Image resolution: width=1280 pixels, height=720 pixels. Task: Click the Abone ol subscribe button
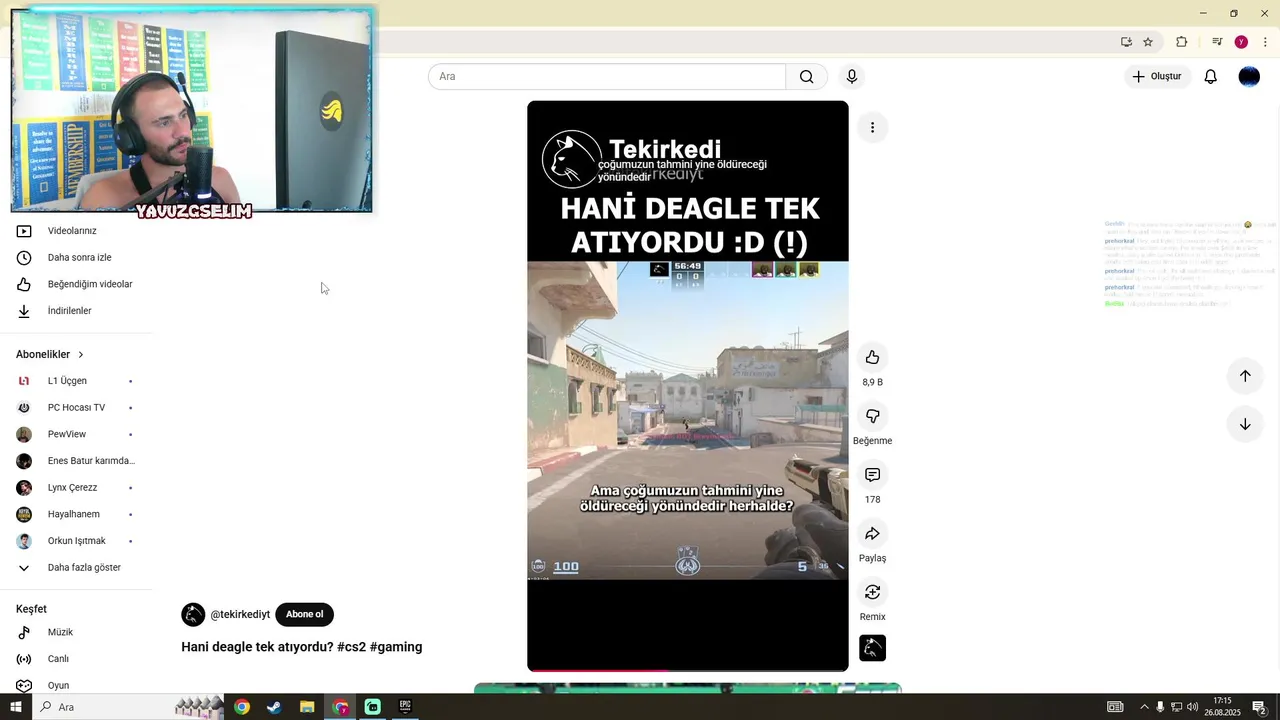tap(304, 615)
